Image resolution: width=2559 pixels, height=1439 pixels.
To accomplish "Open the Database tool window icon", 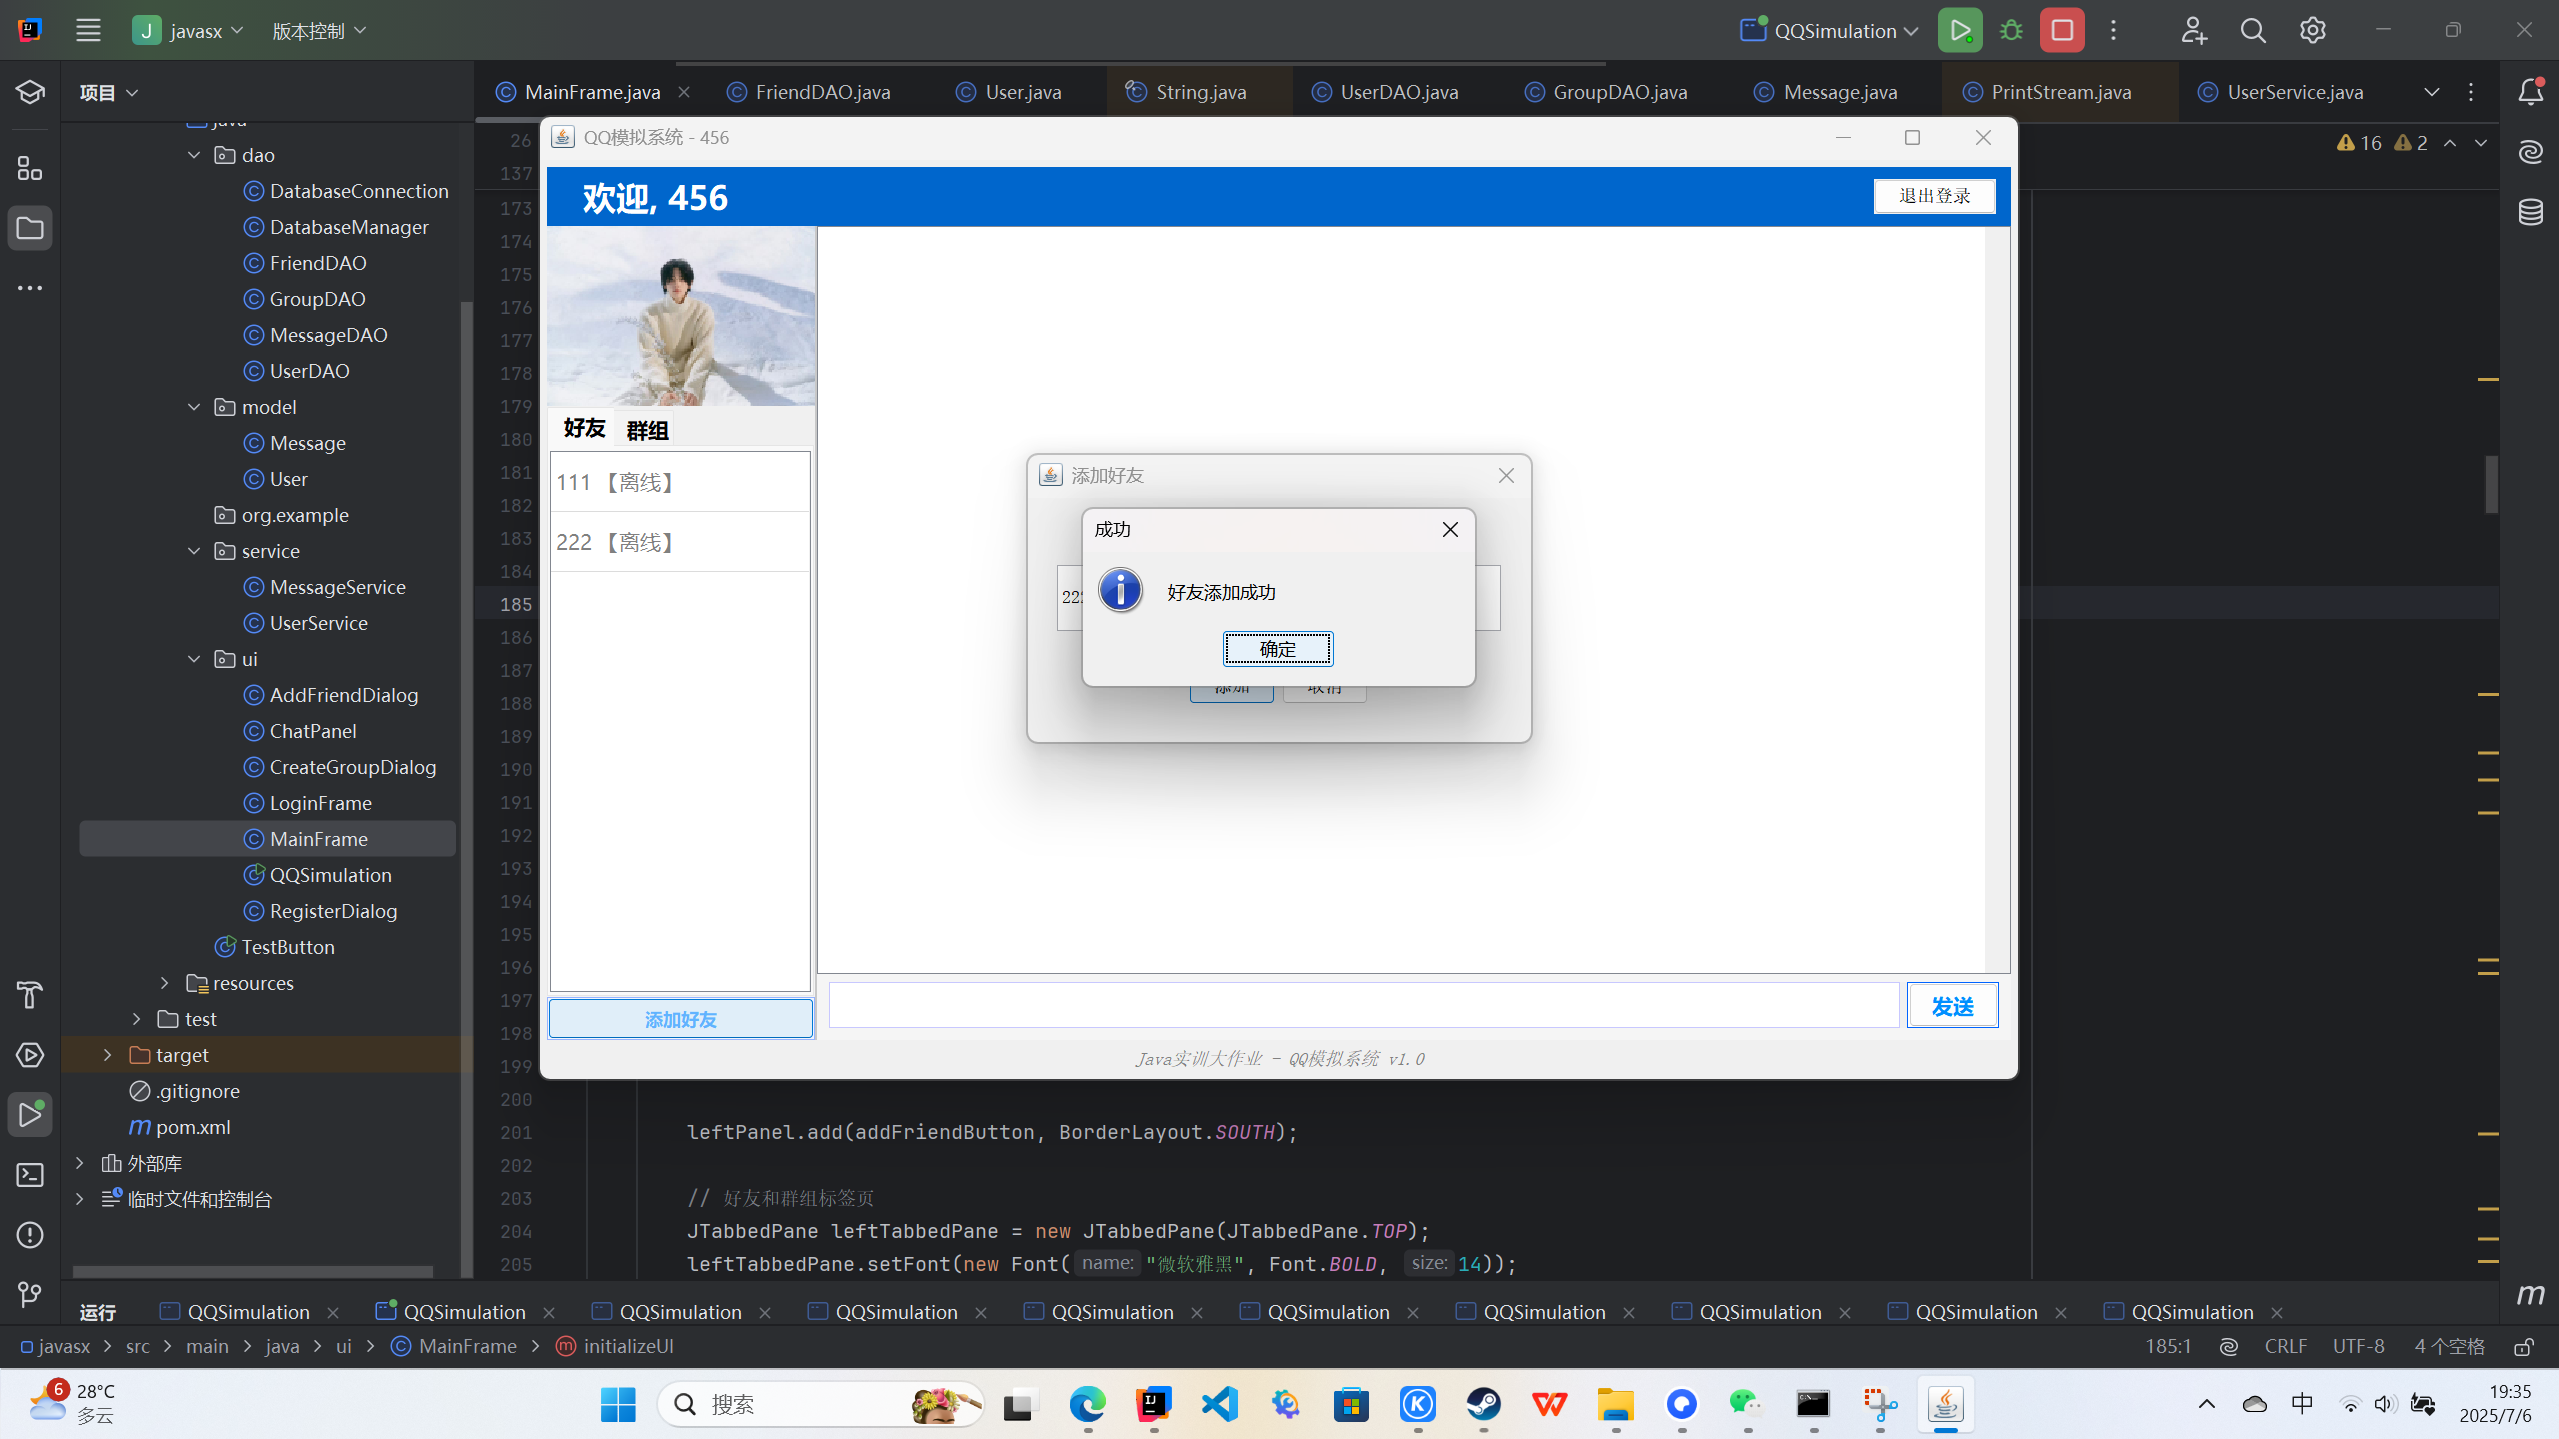I will (2530, 212).
